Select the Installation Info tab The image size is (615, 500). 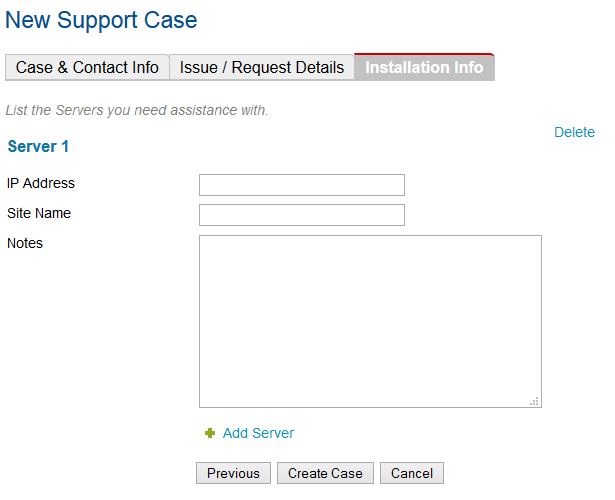[x=424, y=68]
